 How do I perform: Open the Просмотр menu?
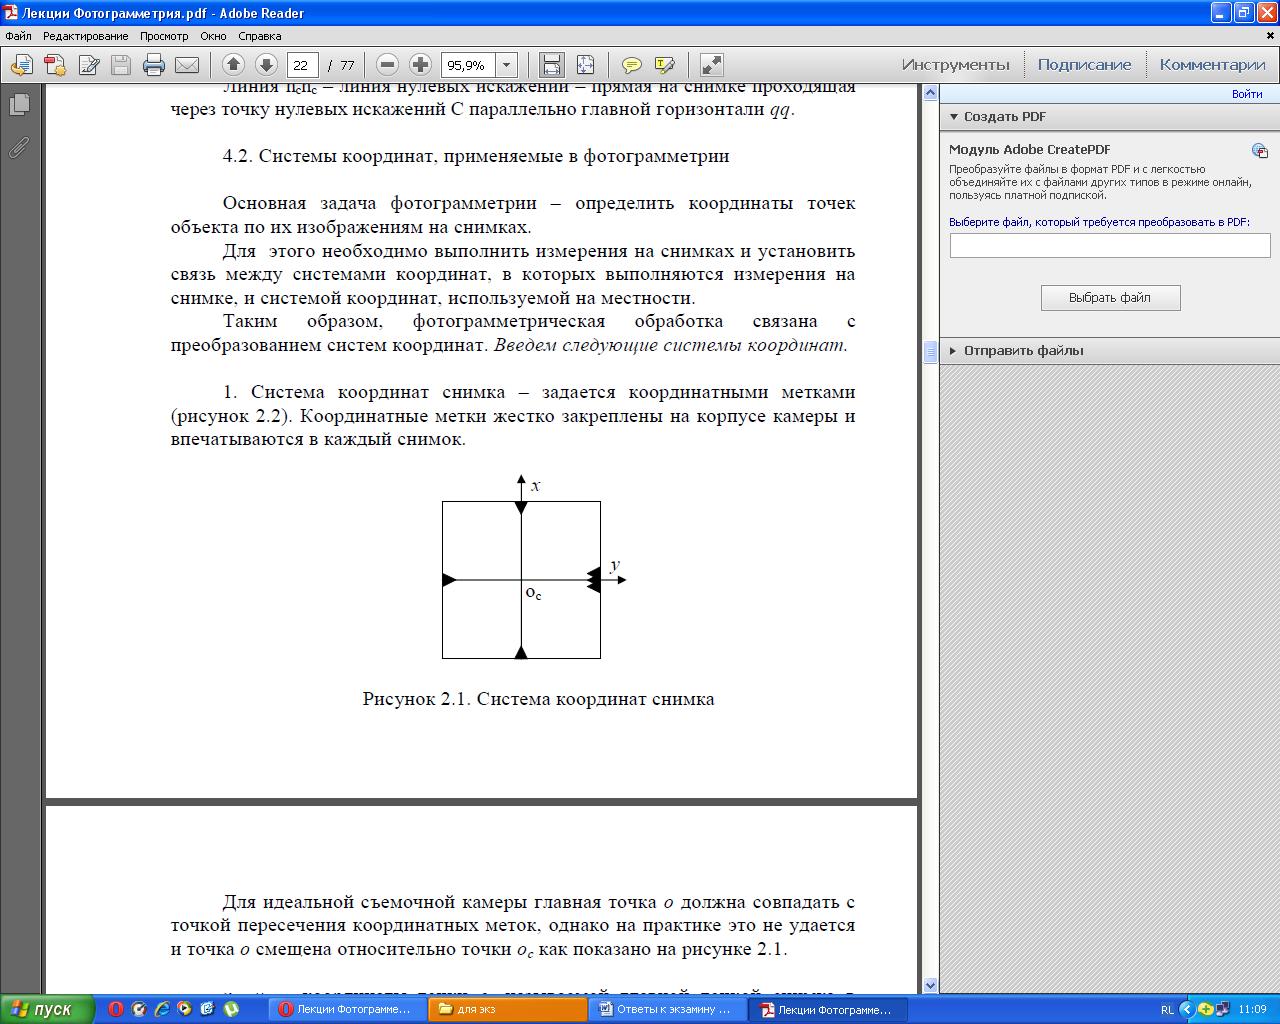pyautogui.click(x=164, y=36)
